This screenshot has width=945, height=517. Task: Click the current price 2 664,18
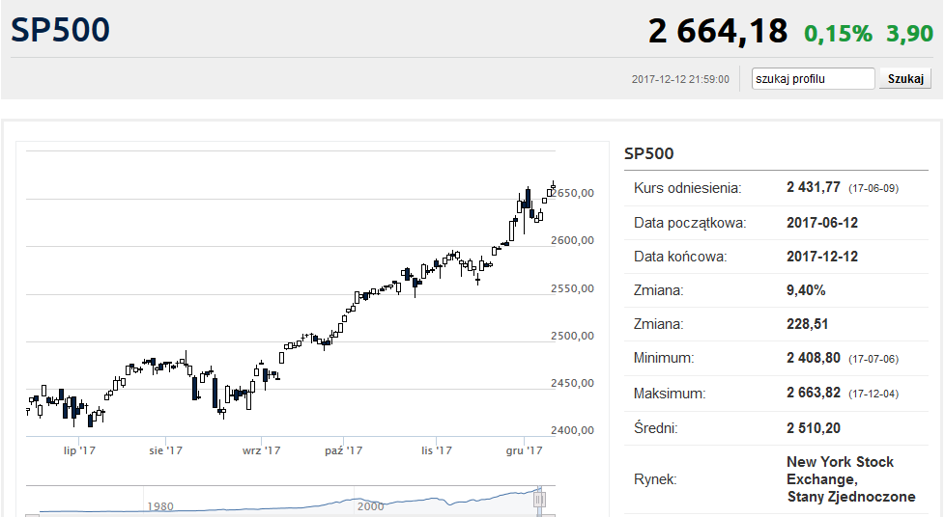pos(718,32)
